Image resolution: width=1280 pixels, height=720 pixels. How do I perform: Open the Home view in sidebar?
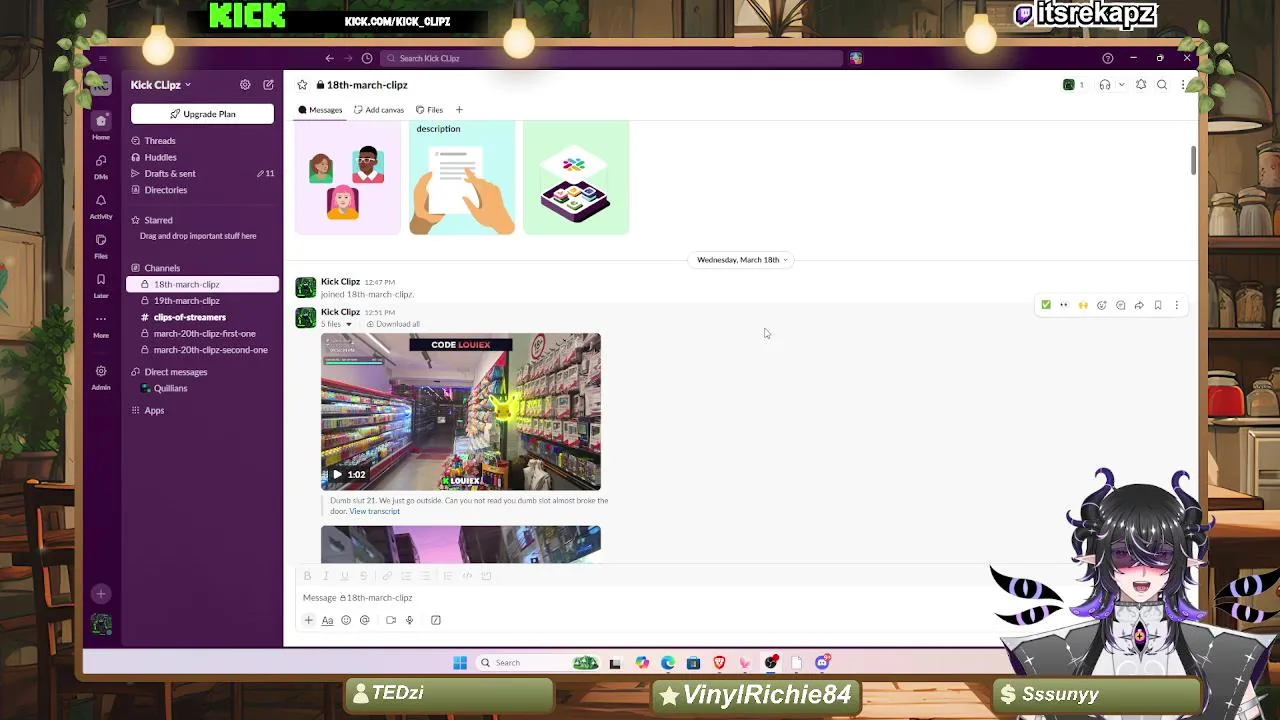click(x=101, y=125)
